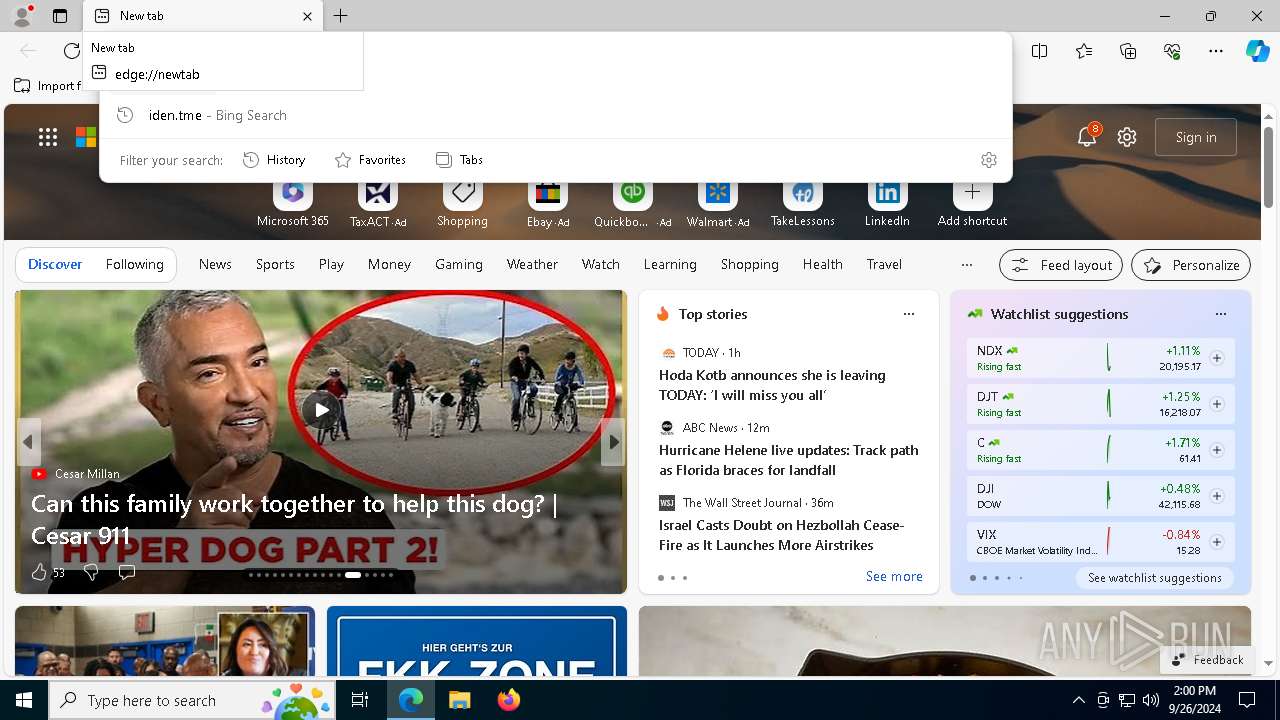Image resolution: width=1280 pixels, height=720 pixels.
Task: Add NDX to watchlist
Action: (x=1217, y=358)
